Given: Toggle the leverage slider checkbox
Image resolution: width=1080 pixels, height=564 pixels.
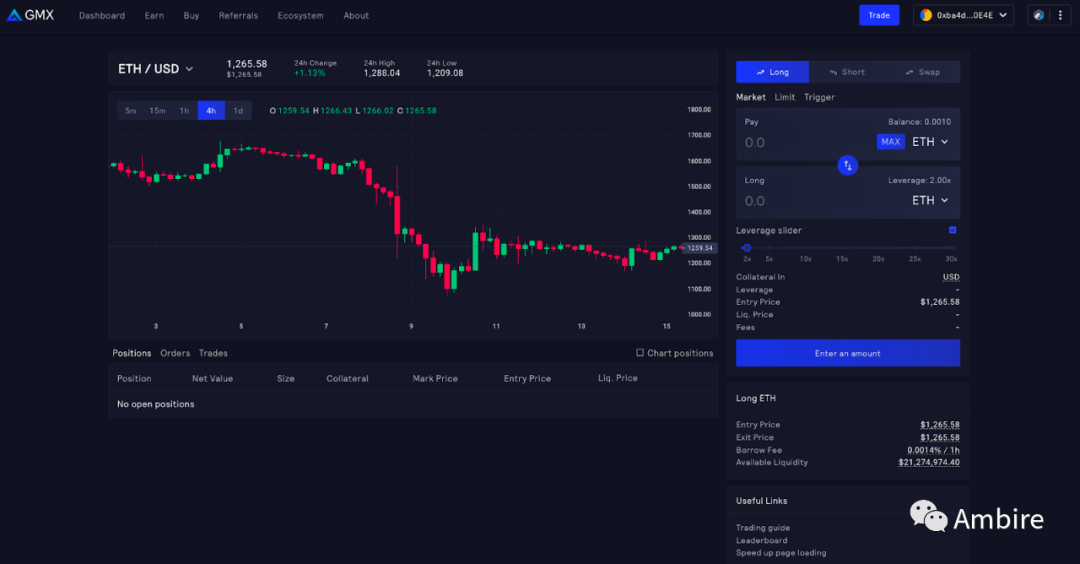Looking at the screenshot, I should pos(953,230).
